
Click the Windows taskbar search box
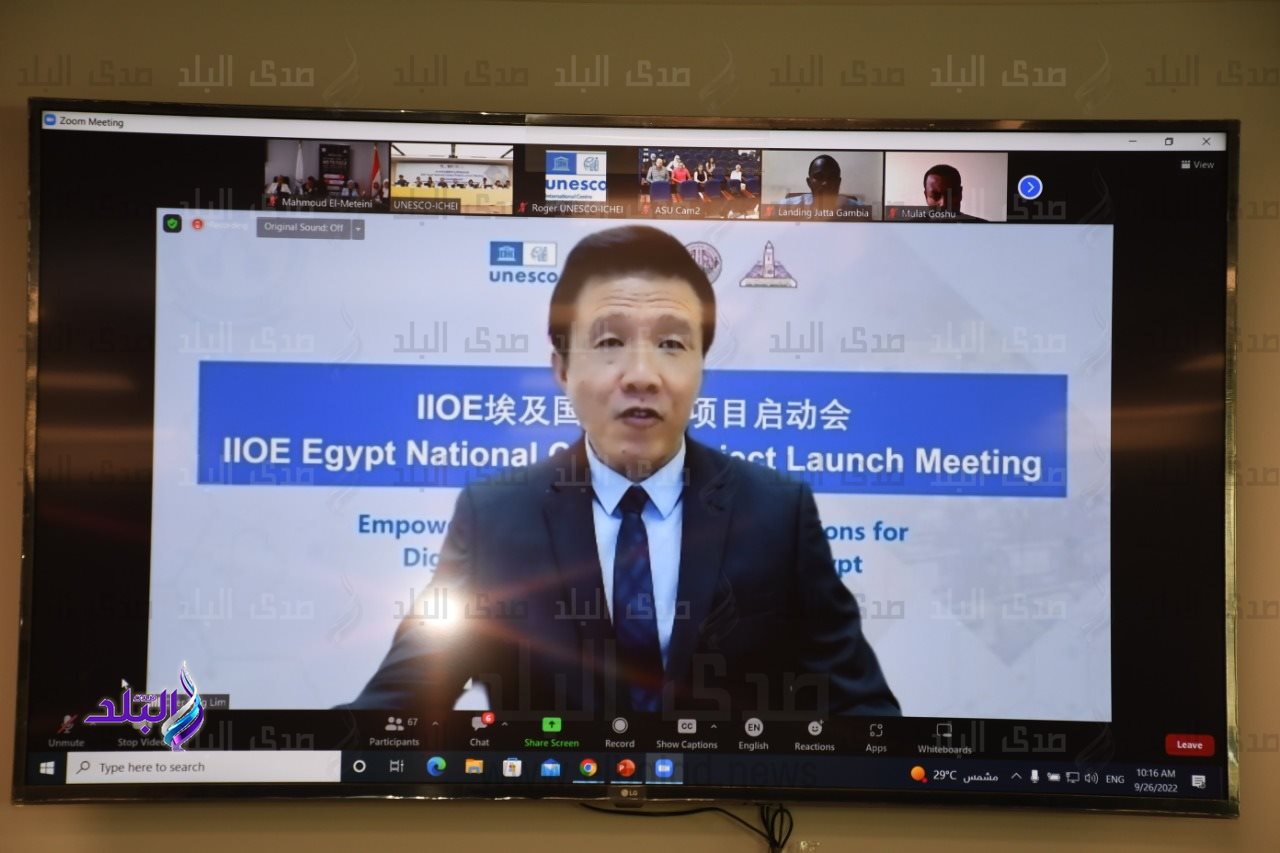point(204,767)
